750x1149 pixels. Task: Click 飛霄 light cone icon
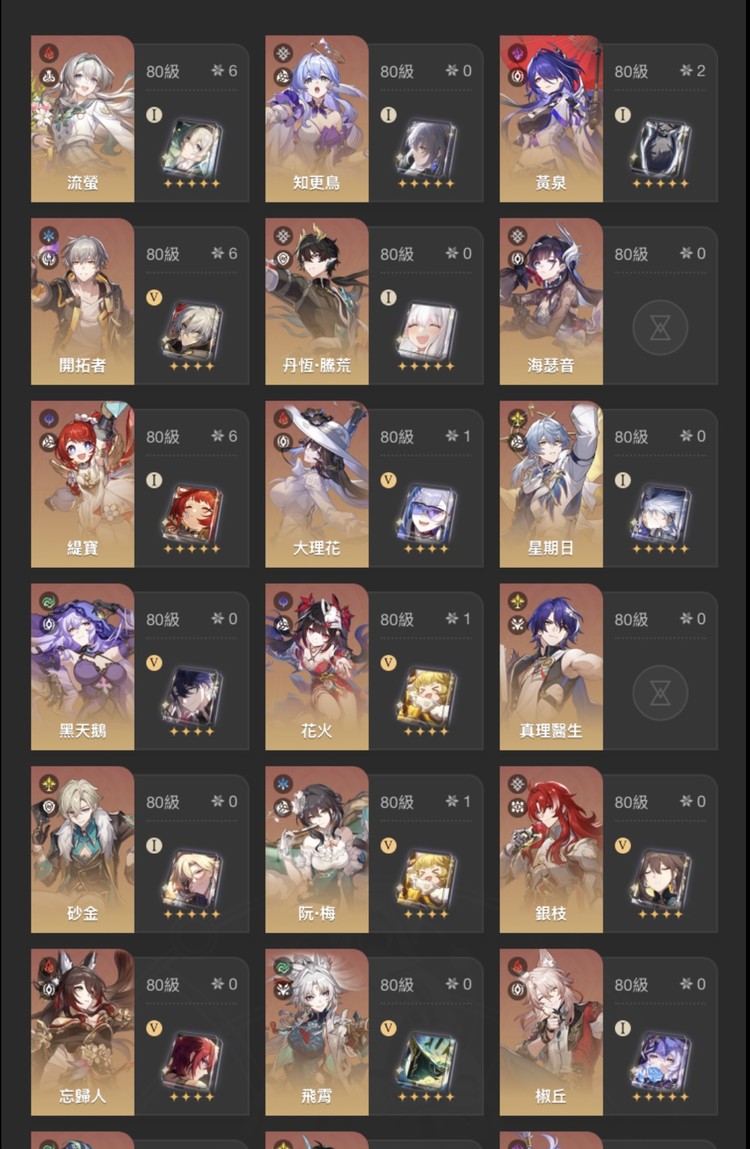tap(426, 1063)
